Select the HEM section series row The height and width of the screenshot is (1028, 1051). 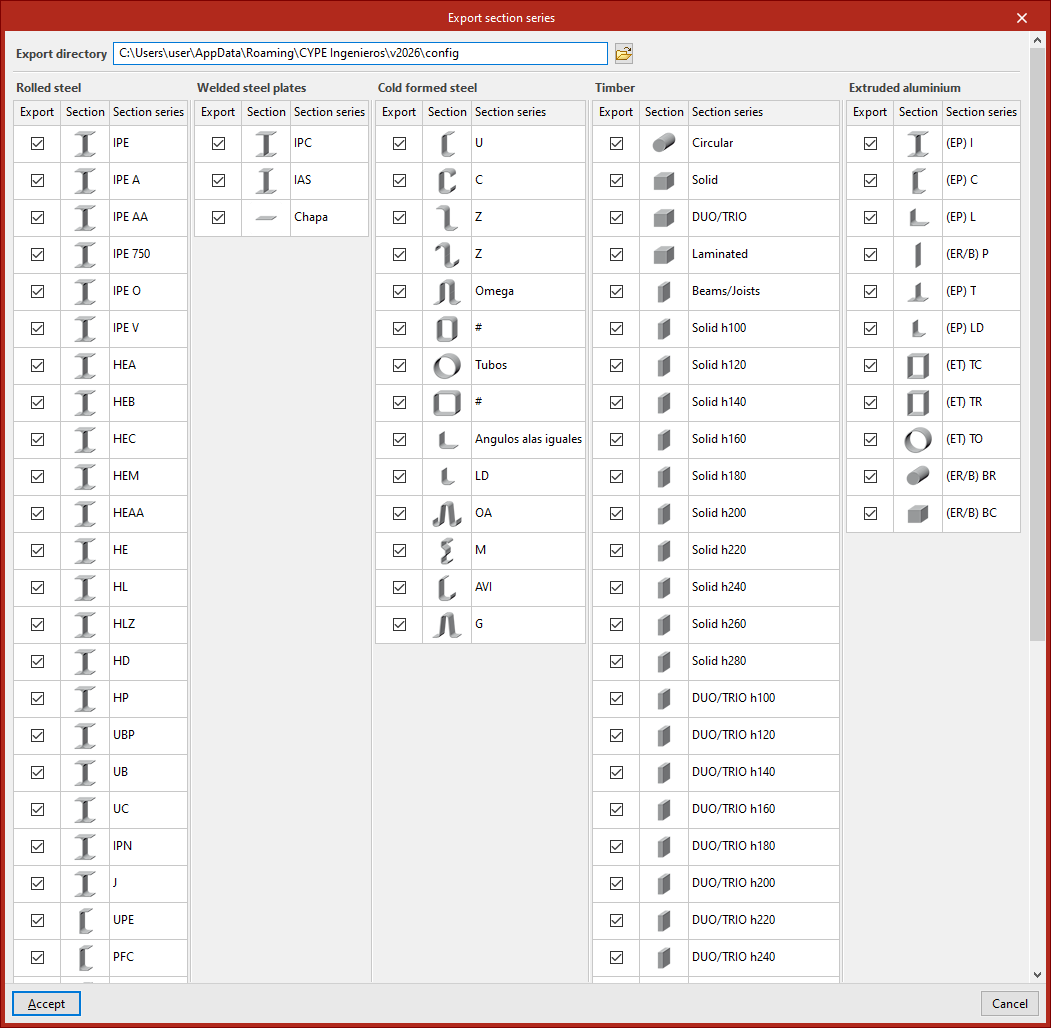pyautogui.click(x=101, y=476)
